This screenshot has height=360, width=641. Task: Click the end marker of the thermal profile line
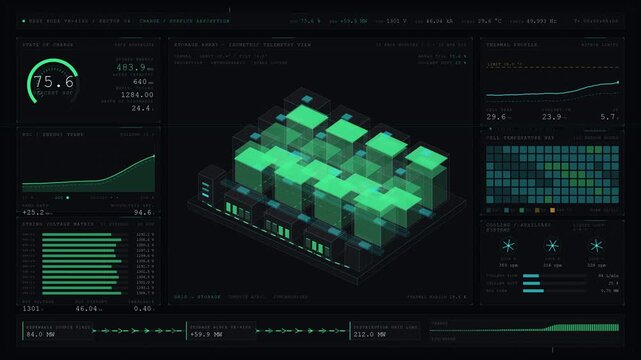(x=618, y=83)
